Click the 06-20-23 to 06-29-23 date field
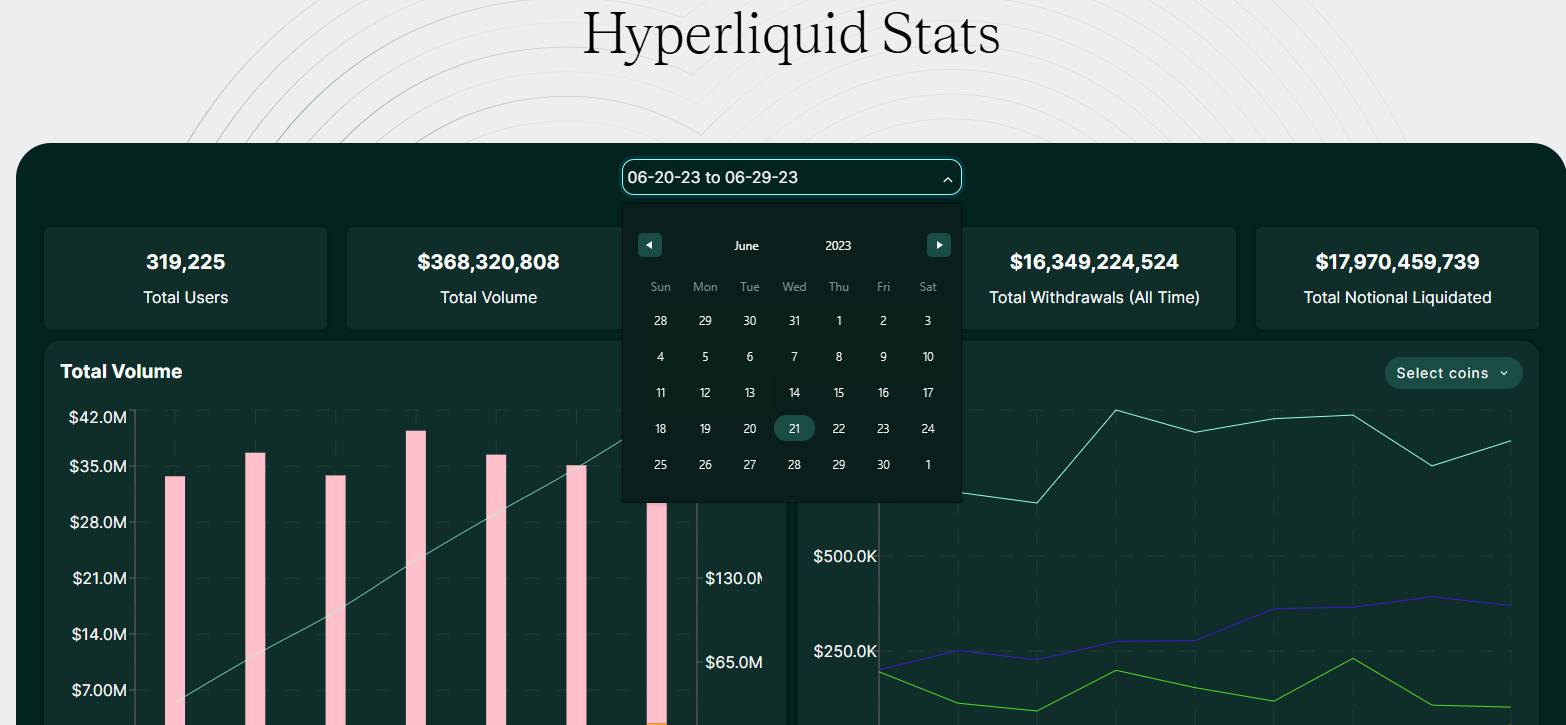1566x725 pixels. click(x=791, y=177)
